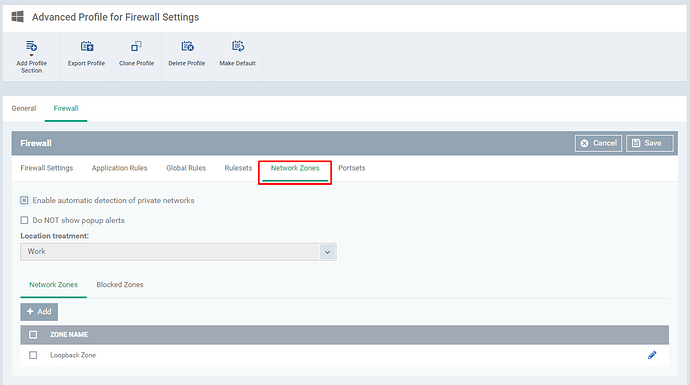Add a new network zone

pyautogui.click(x=39, y=312)
